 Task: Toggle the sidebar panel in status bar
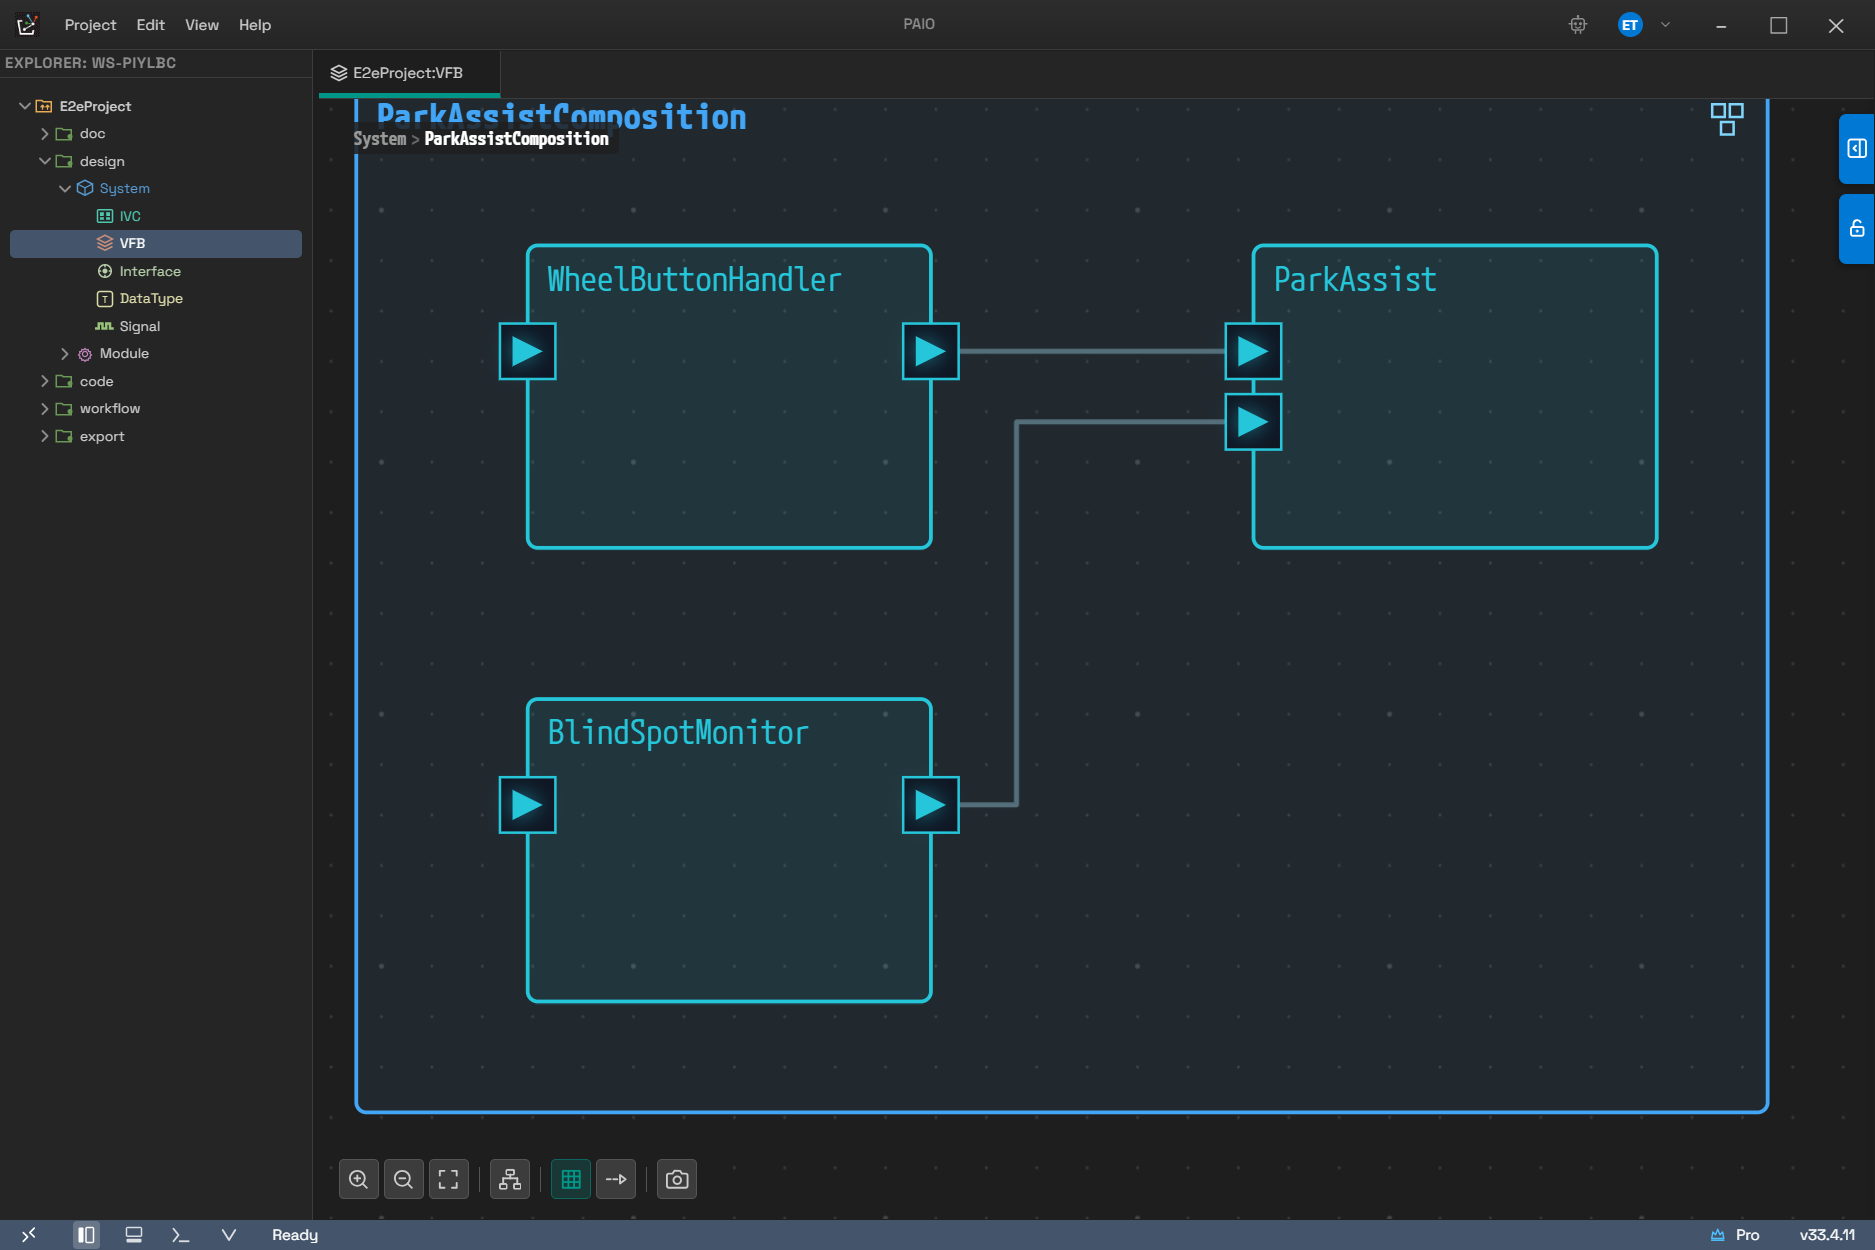click(x=86, y=1235)
